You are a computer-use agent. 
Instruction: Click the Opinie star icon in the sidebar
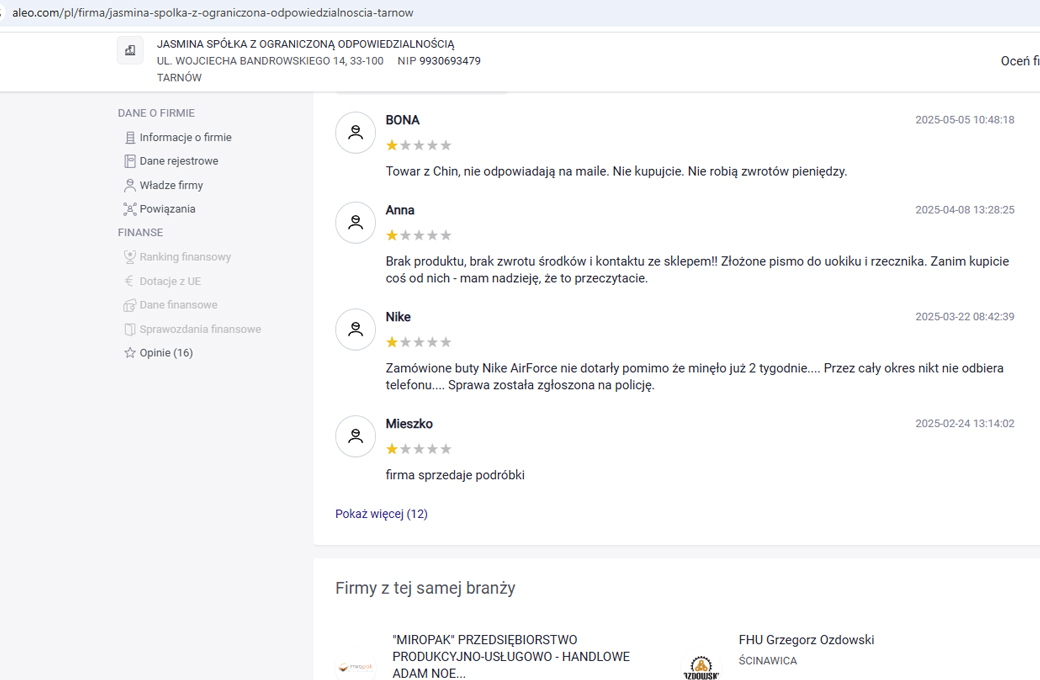click(x=130, y=353)
